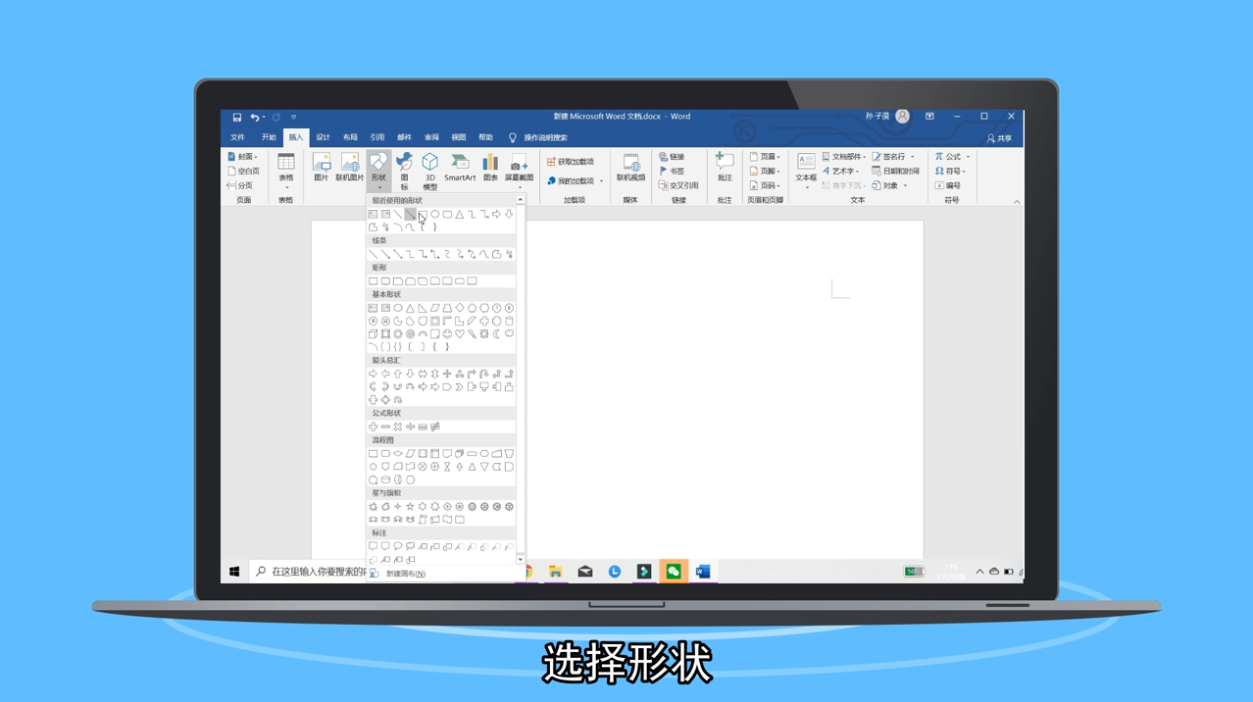This screenshot has height=702, width=1253.
Task: Select first right block arrow in 箭头总汇
Action: coord(373,374)
